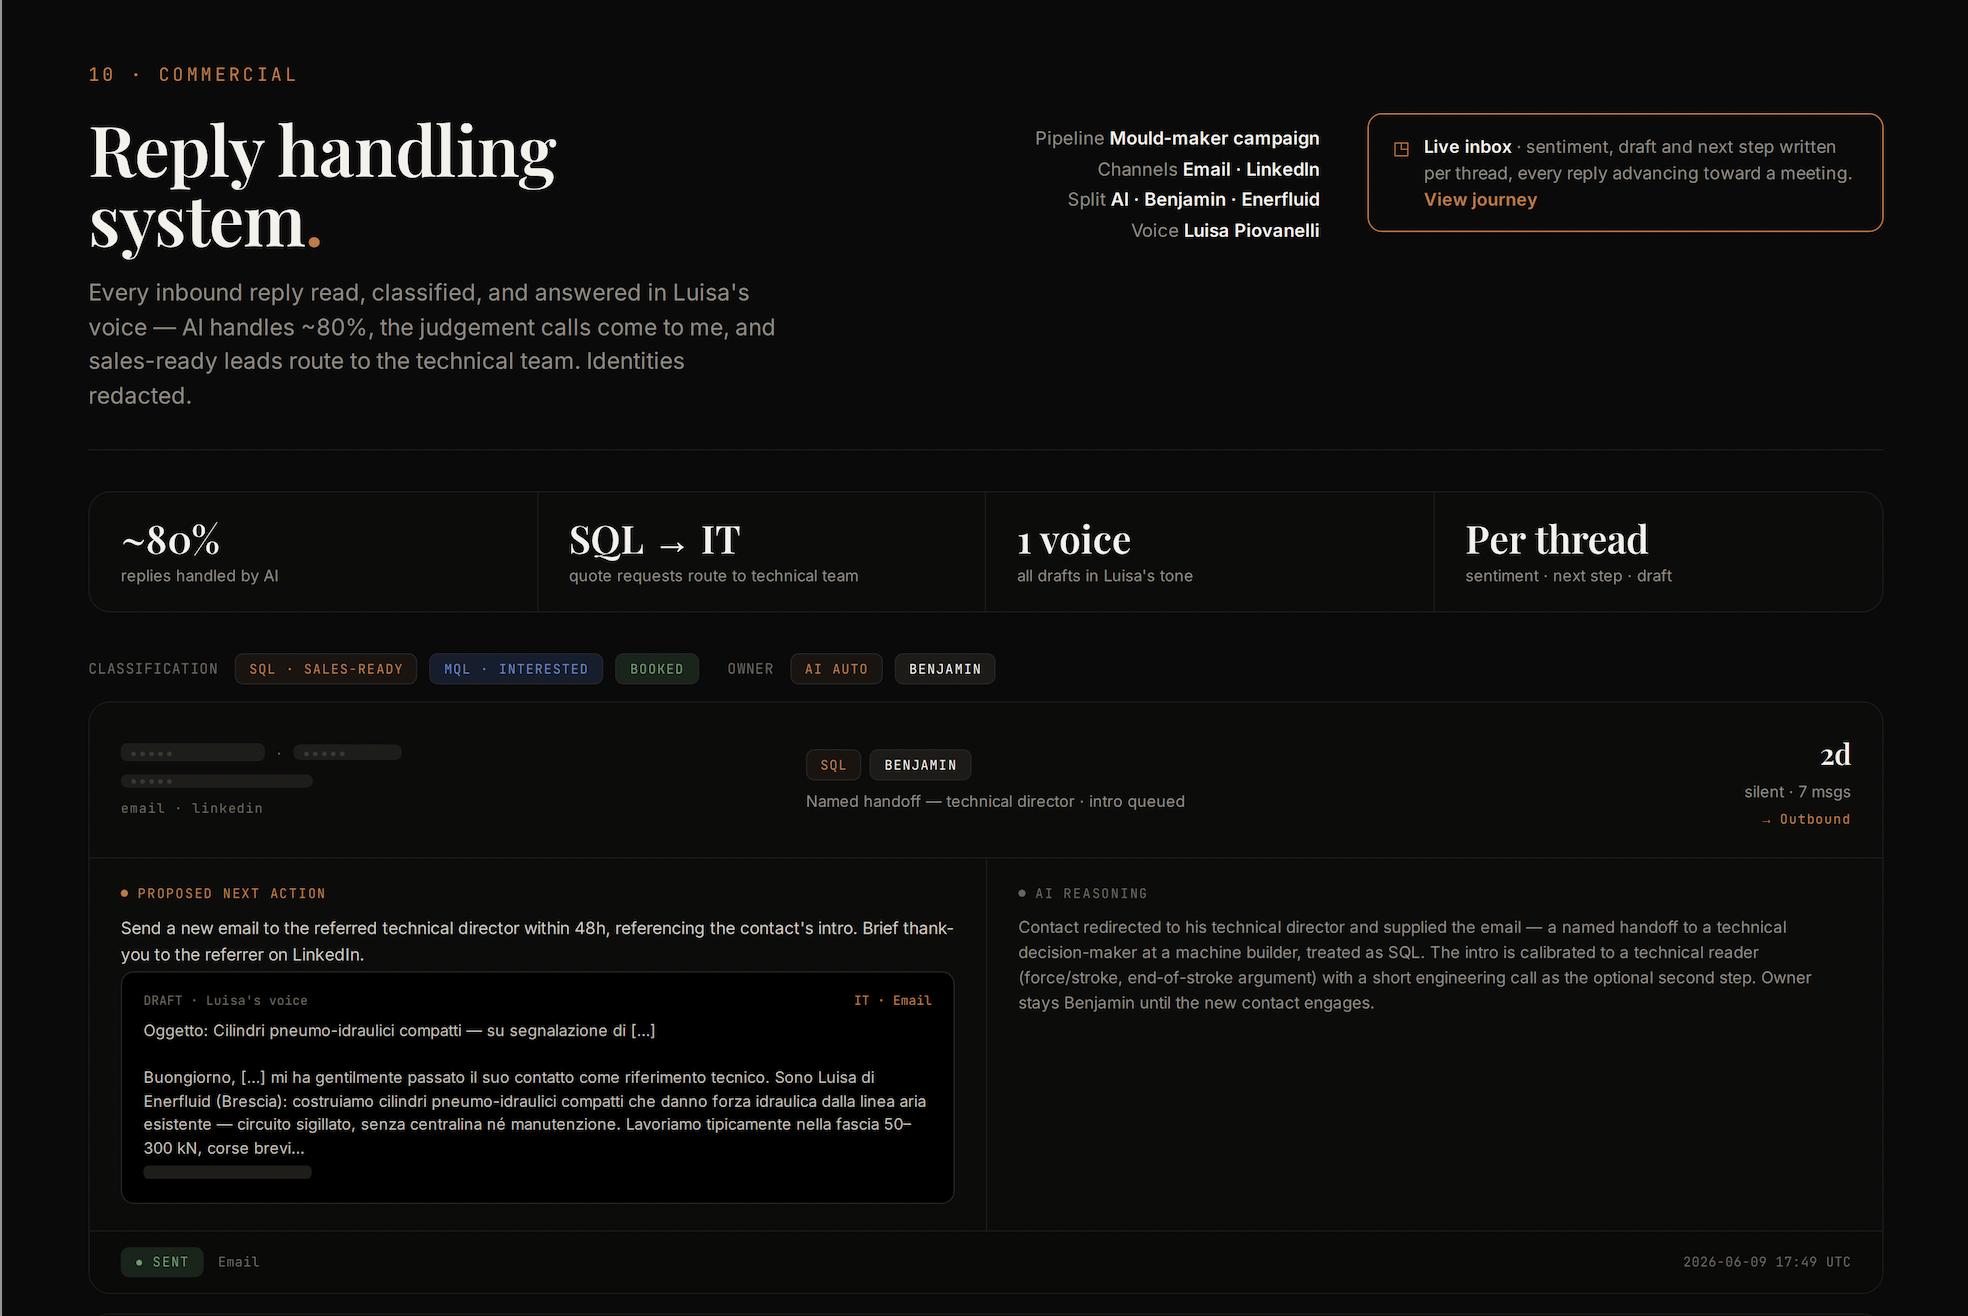Click the 10 · Commercial section label
The image size is (1968, 1316).
tap(193, 75)
